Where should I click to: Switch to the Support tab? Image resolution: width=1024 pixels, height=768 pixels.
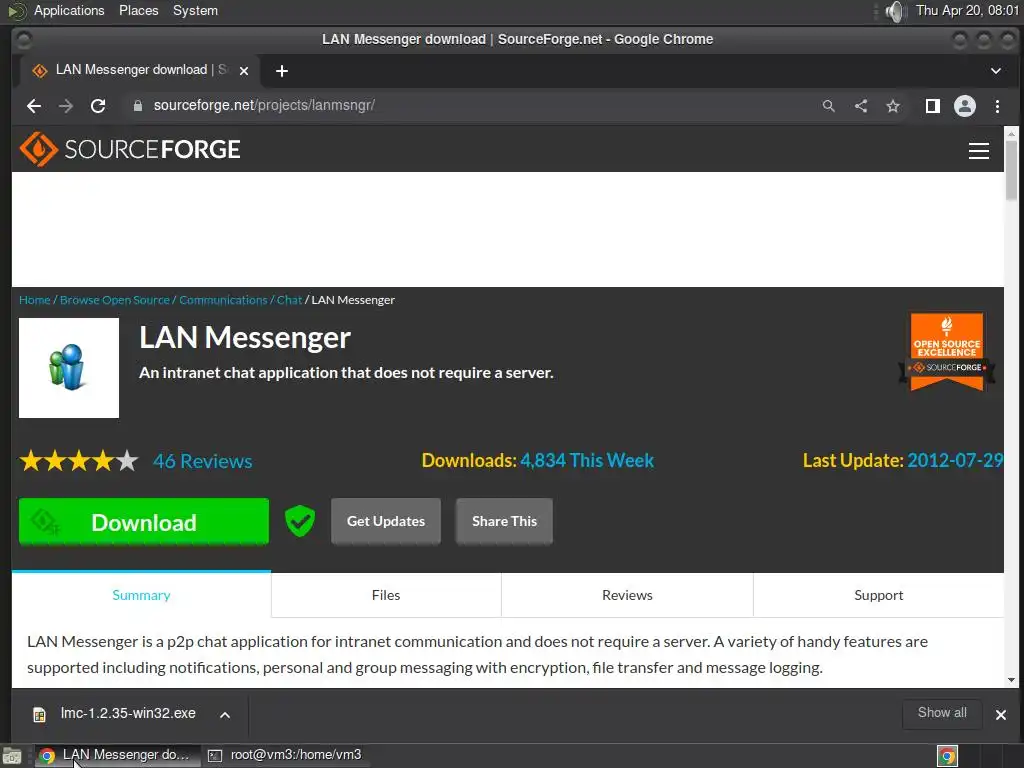pyautogui.click(x=878, y=595)
